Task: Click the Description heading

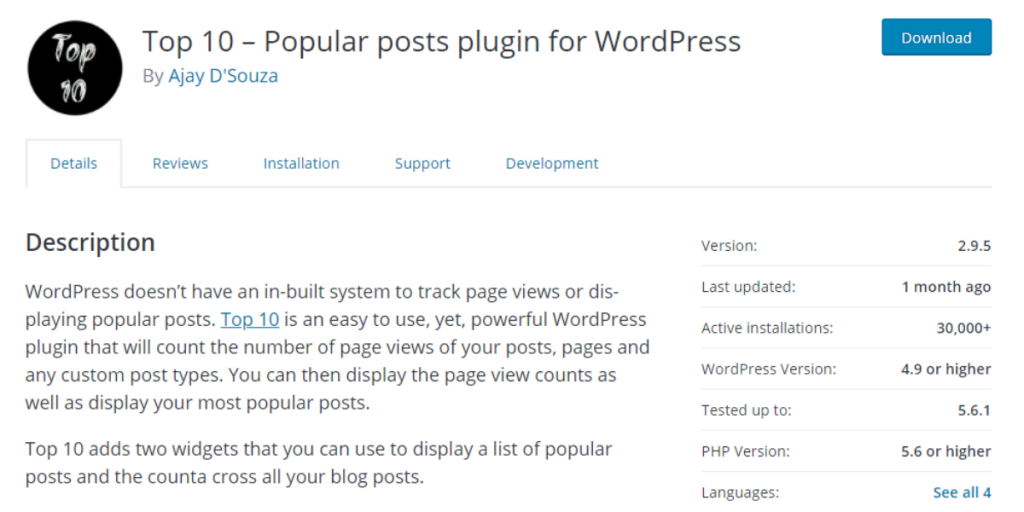Action: click(x=90, y=242)
